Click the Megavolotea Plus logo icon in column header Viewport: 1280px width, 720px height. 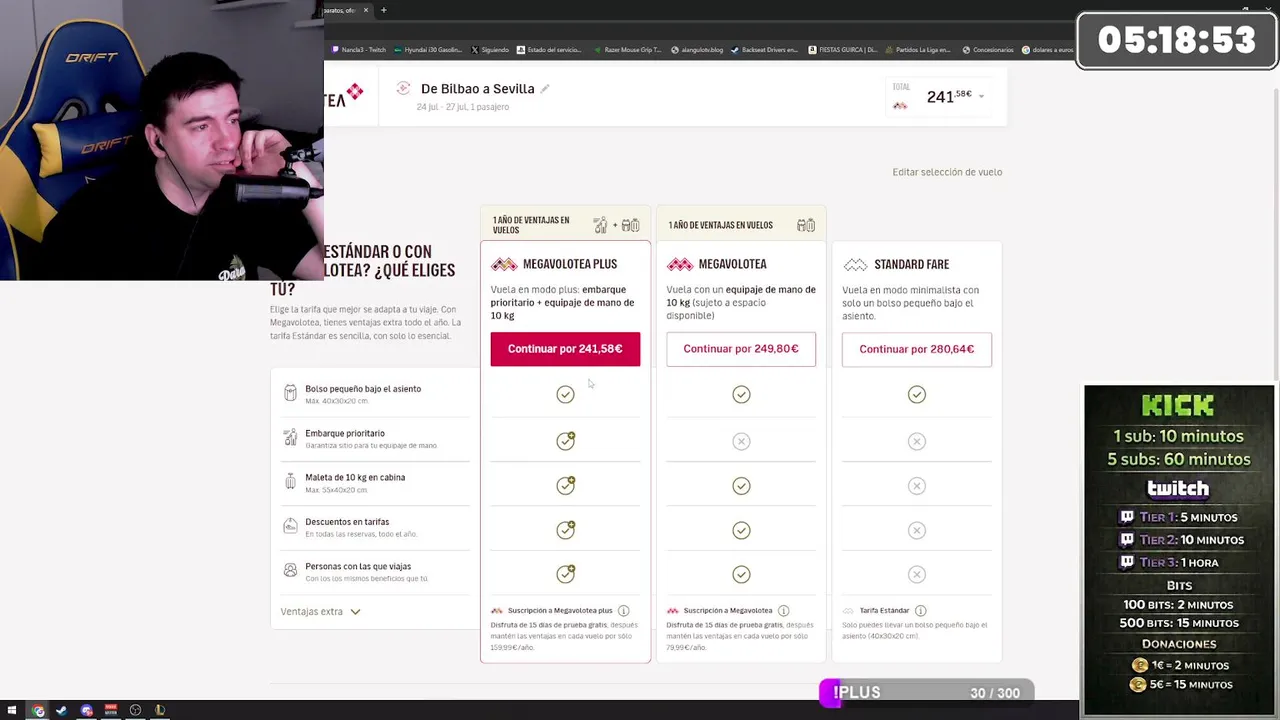coord(504,264)
